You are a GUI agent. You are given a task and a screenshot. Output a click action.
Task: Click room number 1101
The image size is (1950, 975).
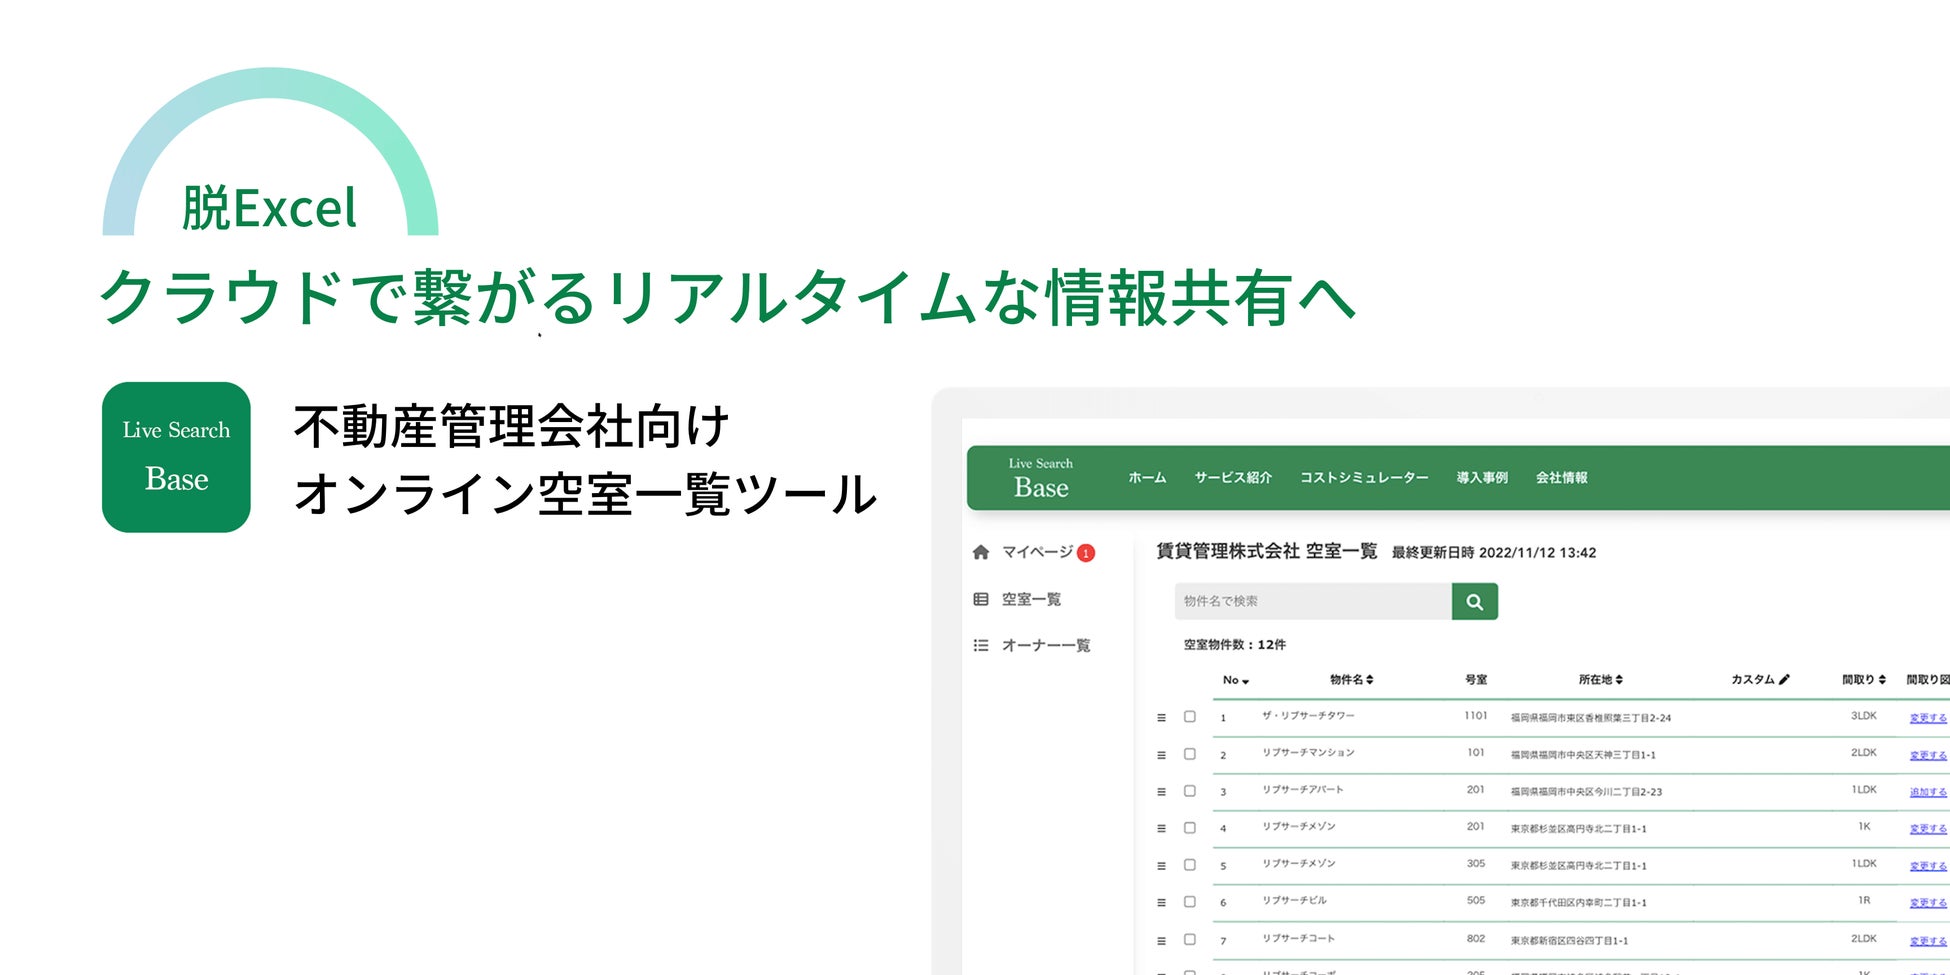1476,716
